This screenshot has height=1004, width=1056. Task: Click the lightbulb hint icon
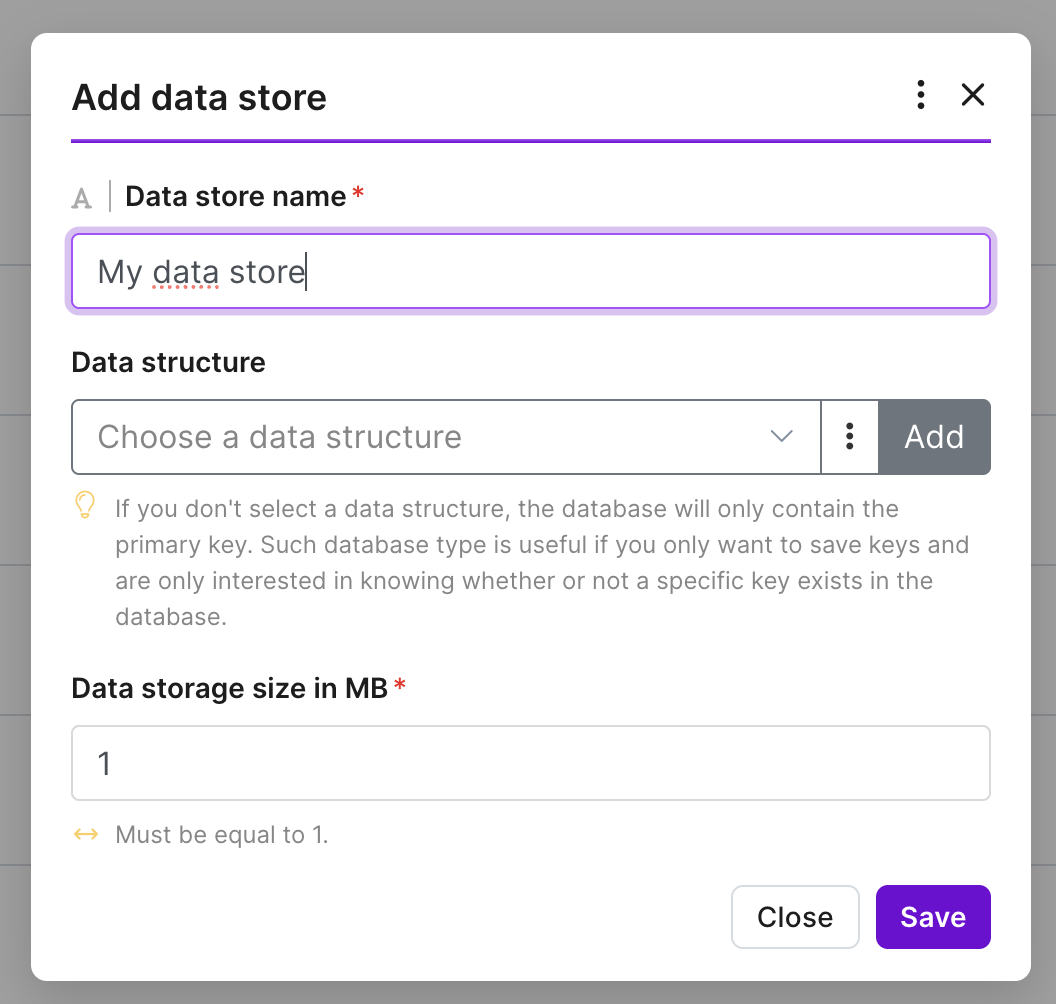pos(85,504)
